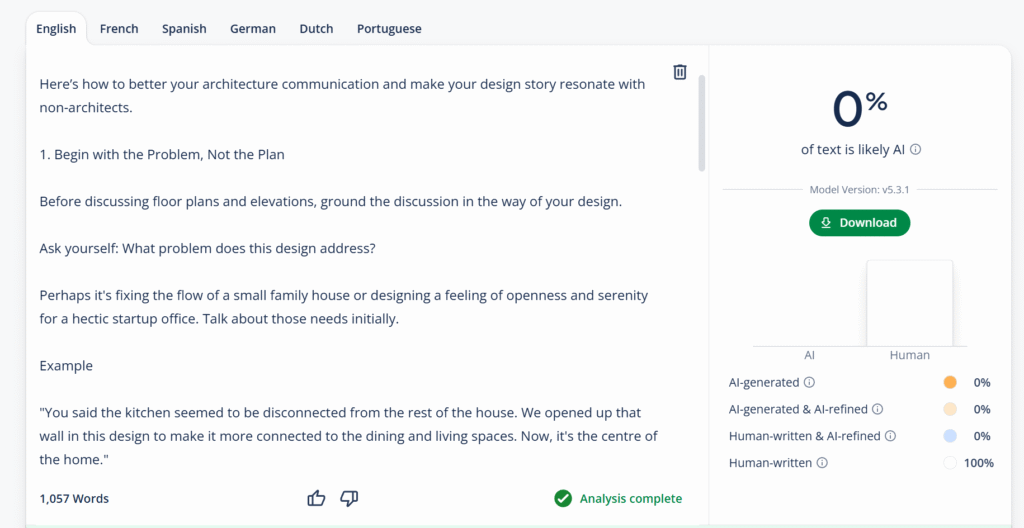Give thumbs down feedback
The width and height of the screenshot is (1024, 528).
tap(349, 499)
